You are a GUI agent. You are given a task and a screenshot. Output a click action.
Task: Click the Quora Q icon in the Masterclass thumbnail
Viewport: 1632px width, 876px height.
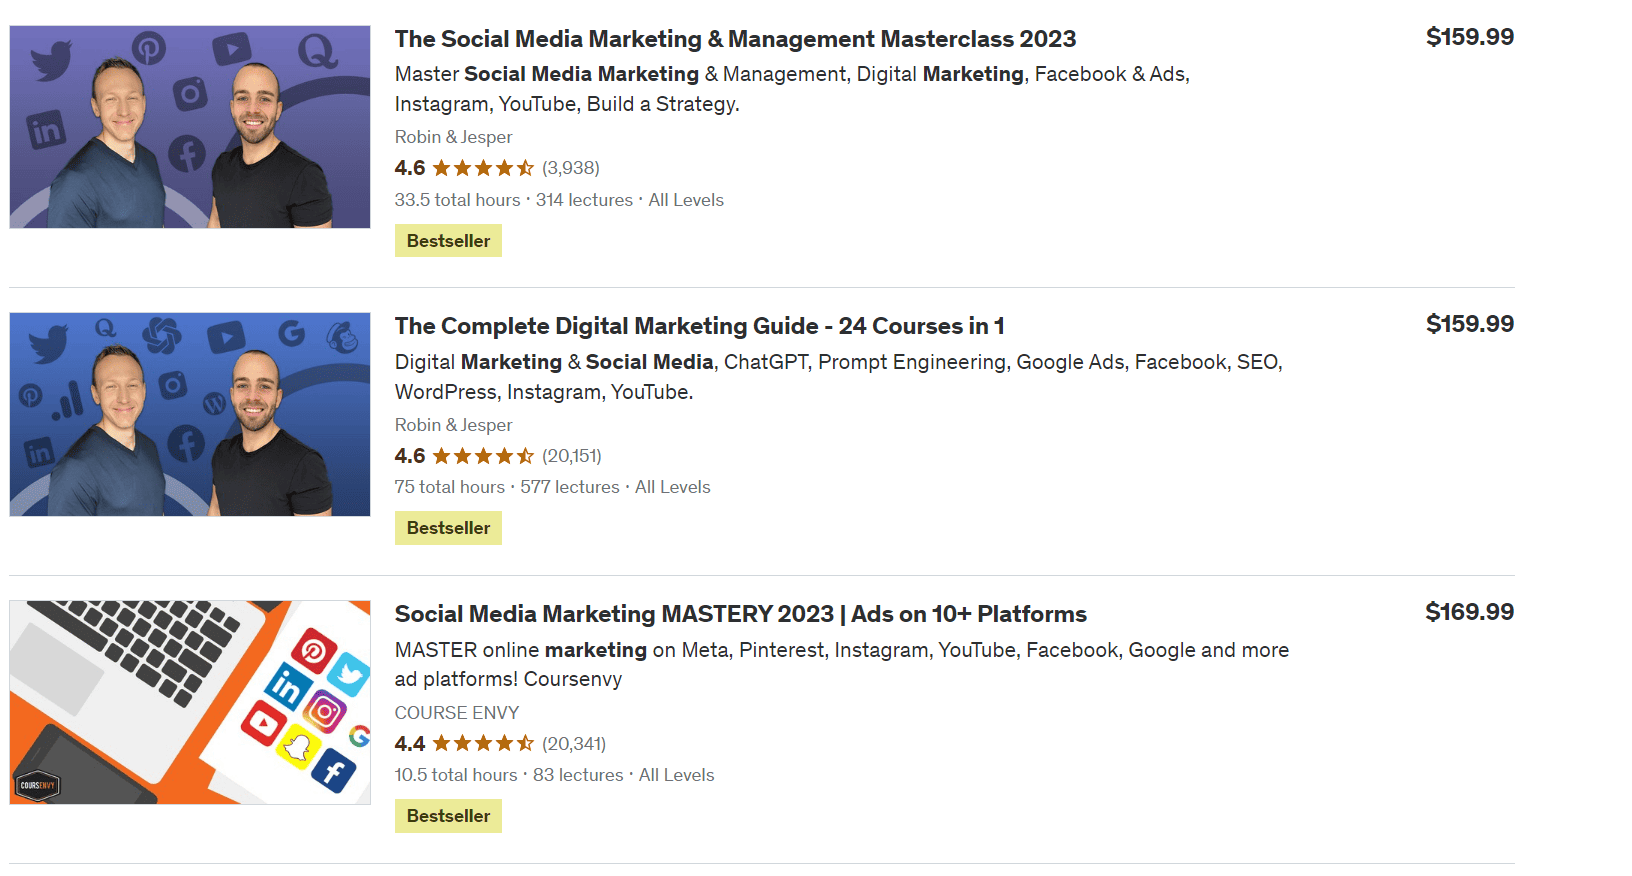point(317,51)
